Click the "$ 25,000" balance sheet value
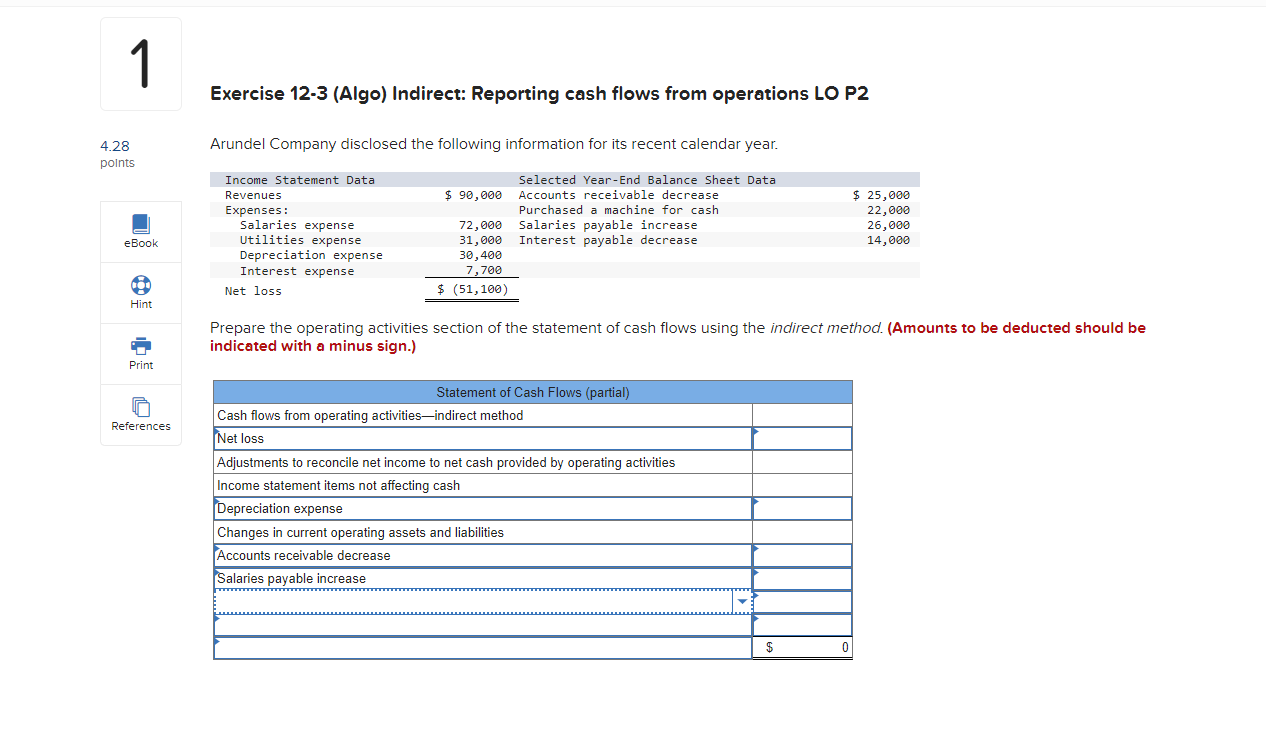 click(881, 195)
